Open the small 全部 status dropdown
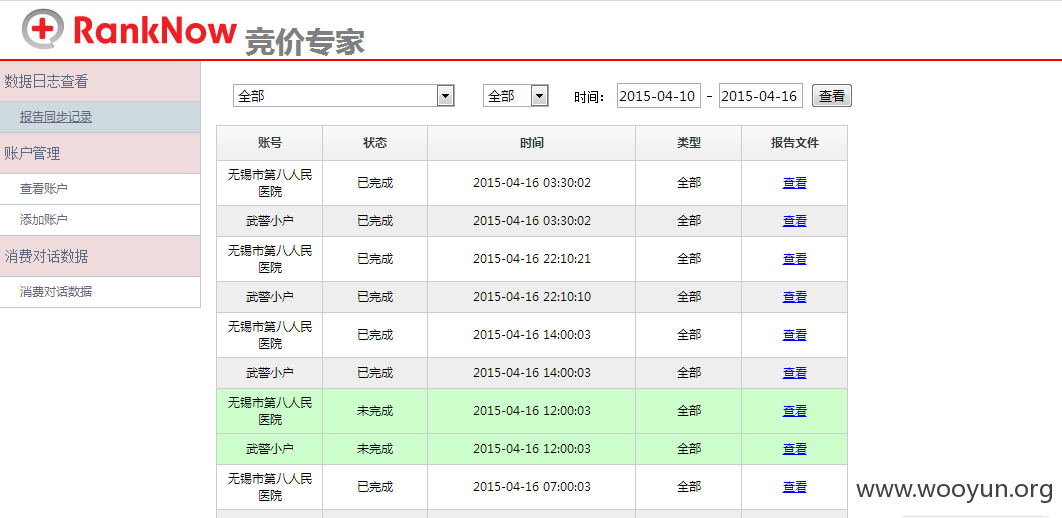 coord(515,96)
